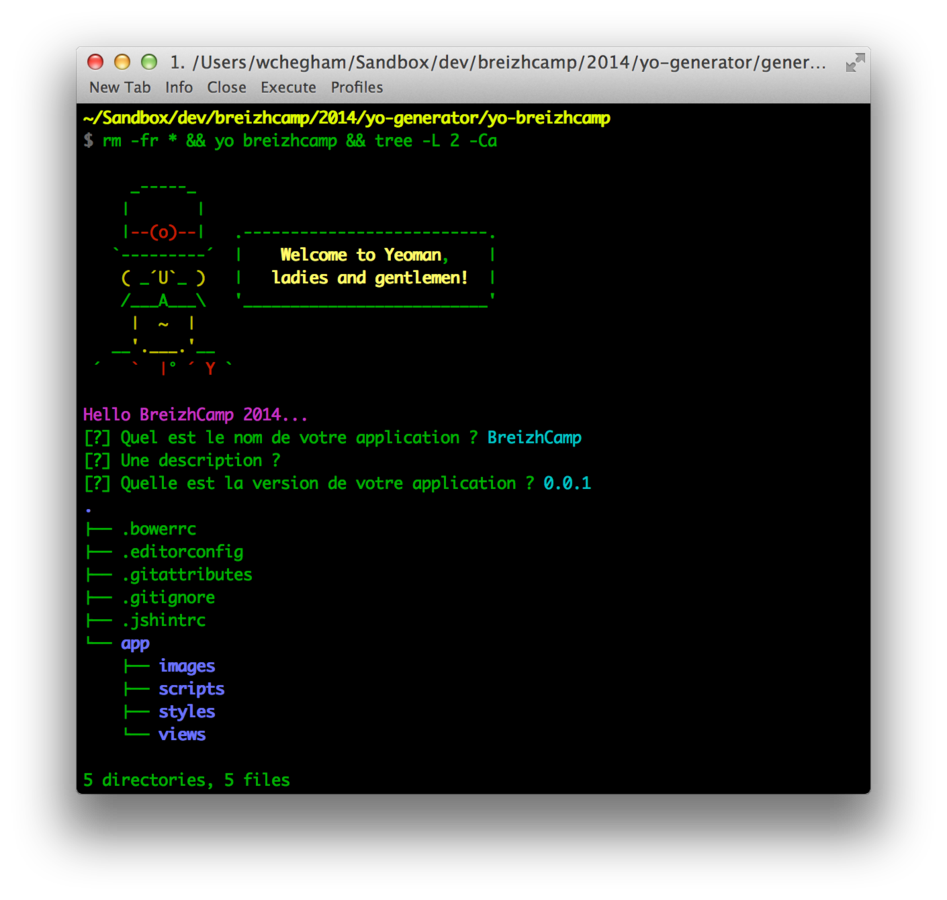
Task: Click the 'images' directory entry
Action: [187, 666]
